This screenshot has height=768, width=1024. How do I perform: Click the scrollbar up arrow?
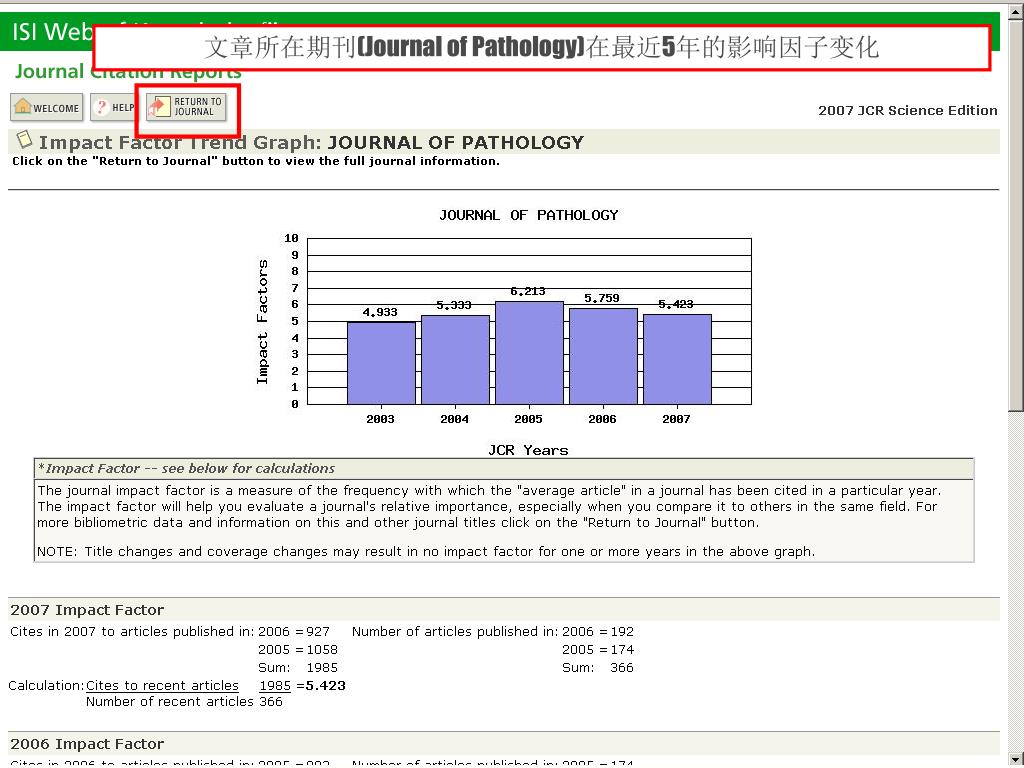tap(1016, 12)
